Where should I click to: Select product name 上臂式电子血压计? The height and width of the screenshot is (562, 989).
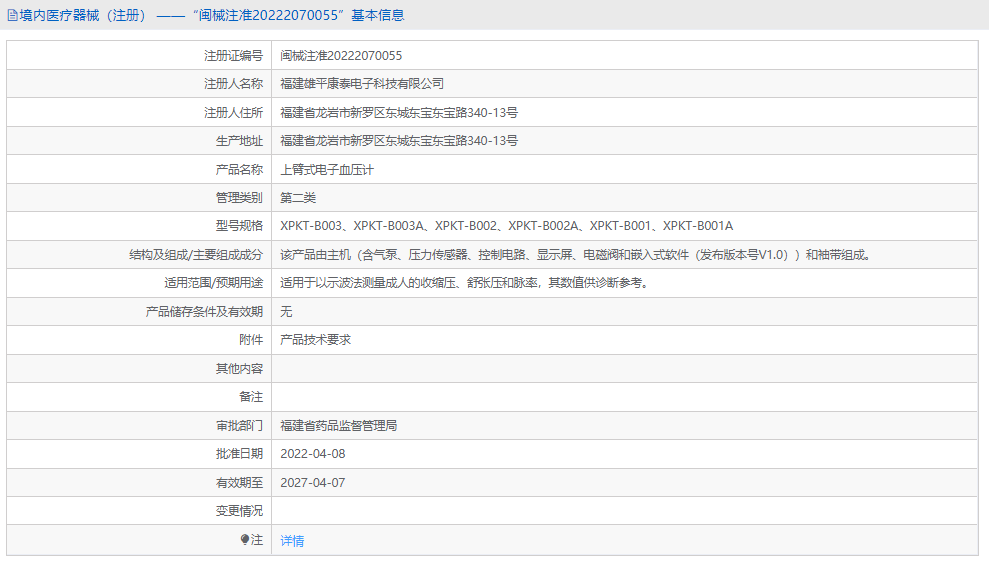tap(327, 170)
